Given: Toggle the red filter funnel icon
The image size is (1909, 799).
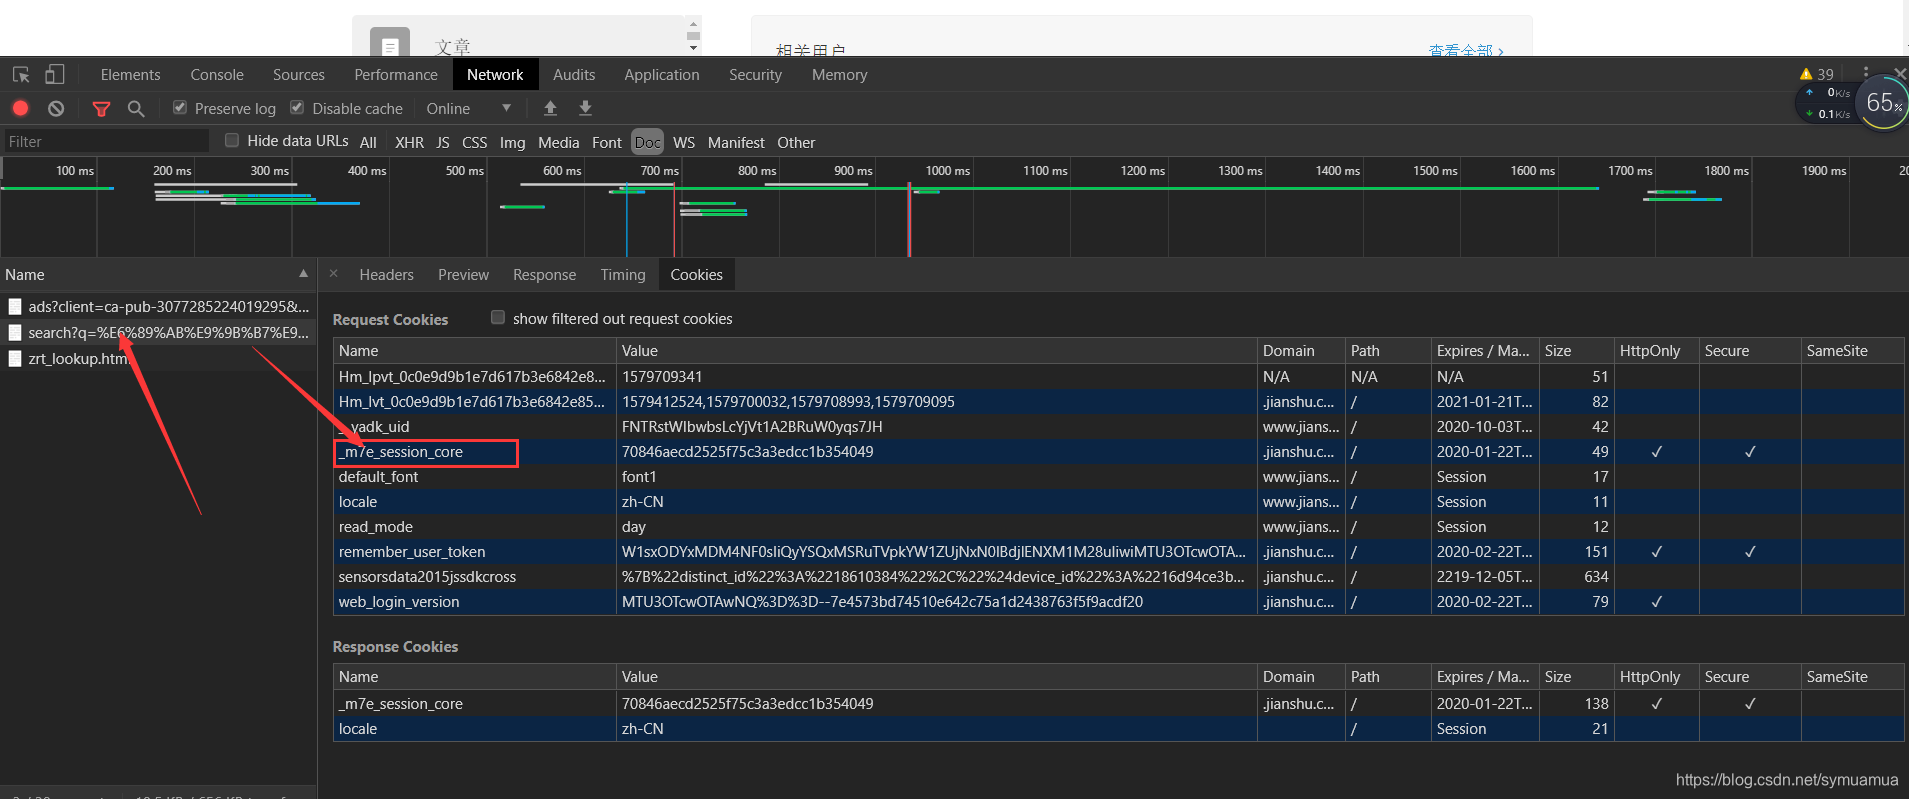Looking at the screenshot, I should 101,108.
